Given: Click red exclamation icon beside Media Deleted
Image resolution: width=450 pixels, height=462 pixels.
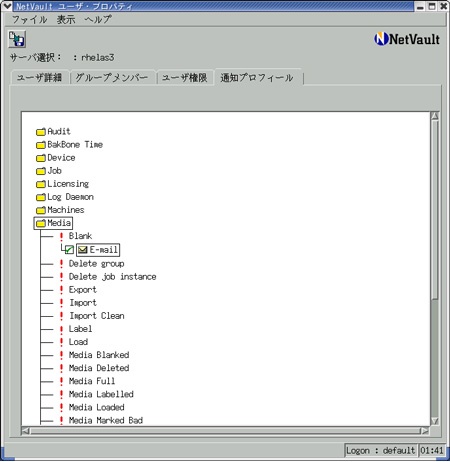Looking at the screenshot, I should 61,368.
